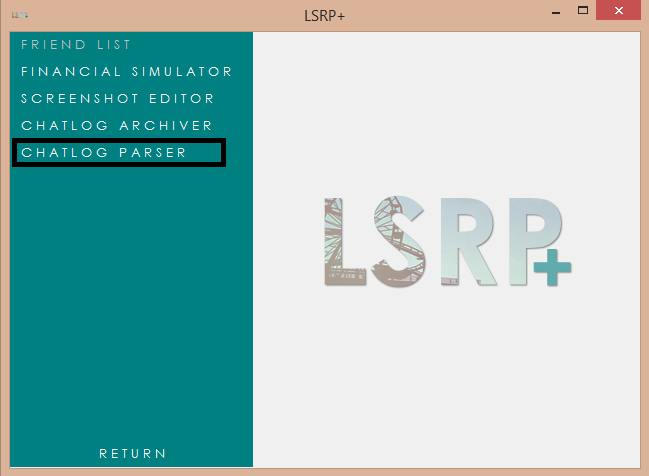649x476 pixels.
Task: Minimize the LSRP+ window
Action: [556, 13]
